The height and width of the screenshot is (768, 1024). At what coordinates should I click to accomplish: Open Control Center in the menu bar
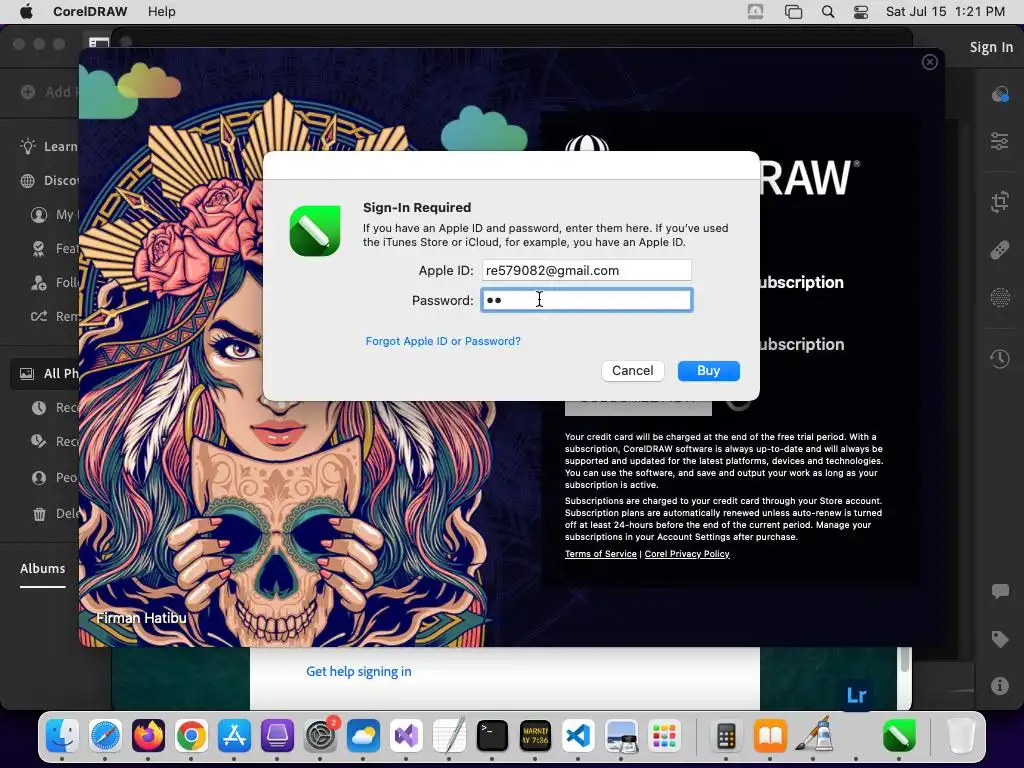click(861, 12)
